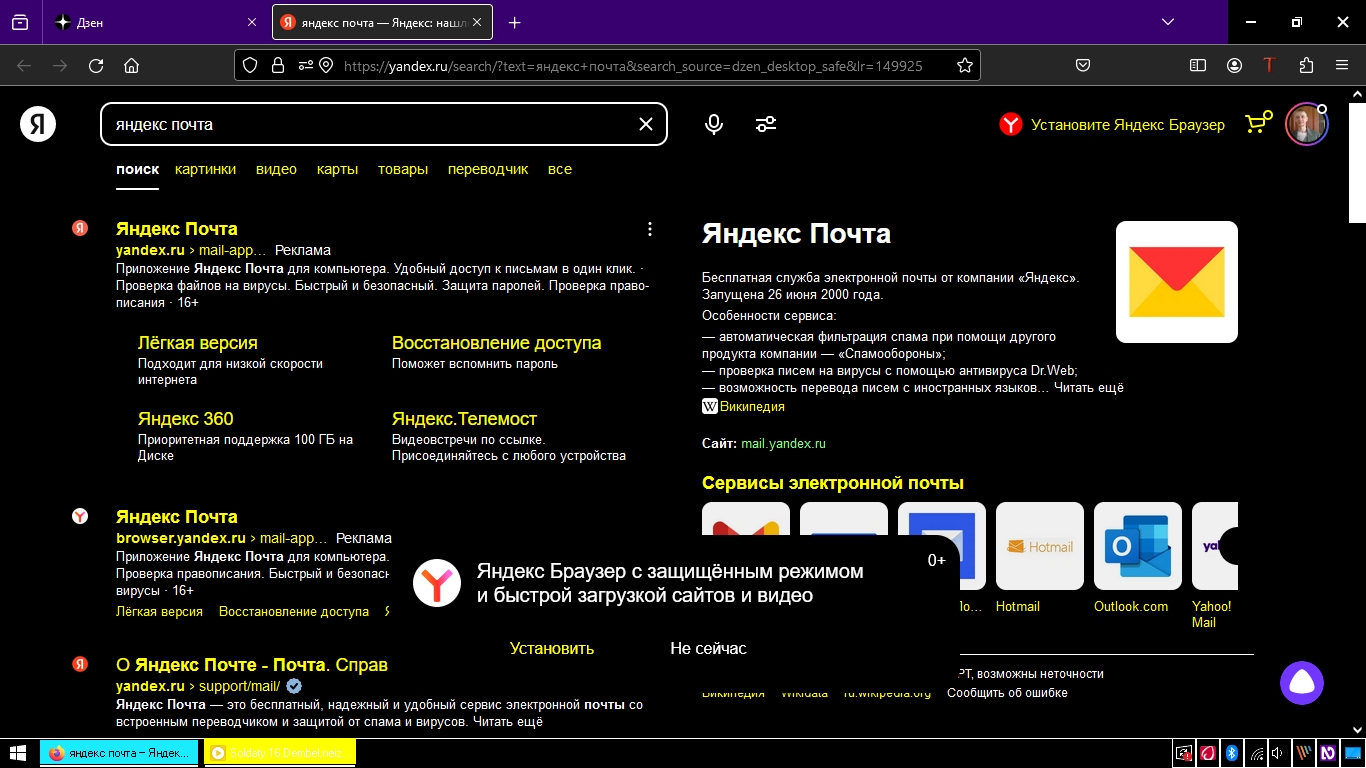The image size is (1366, 768).
Task: Open the volume speaker tray icon
Action: (x=1279, y=753)
